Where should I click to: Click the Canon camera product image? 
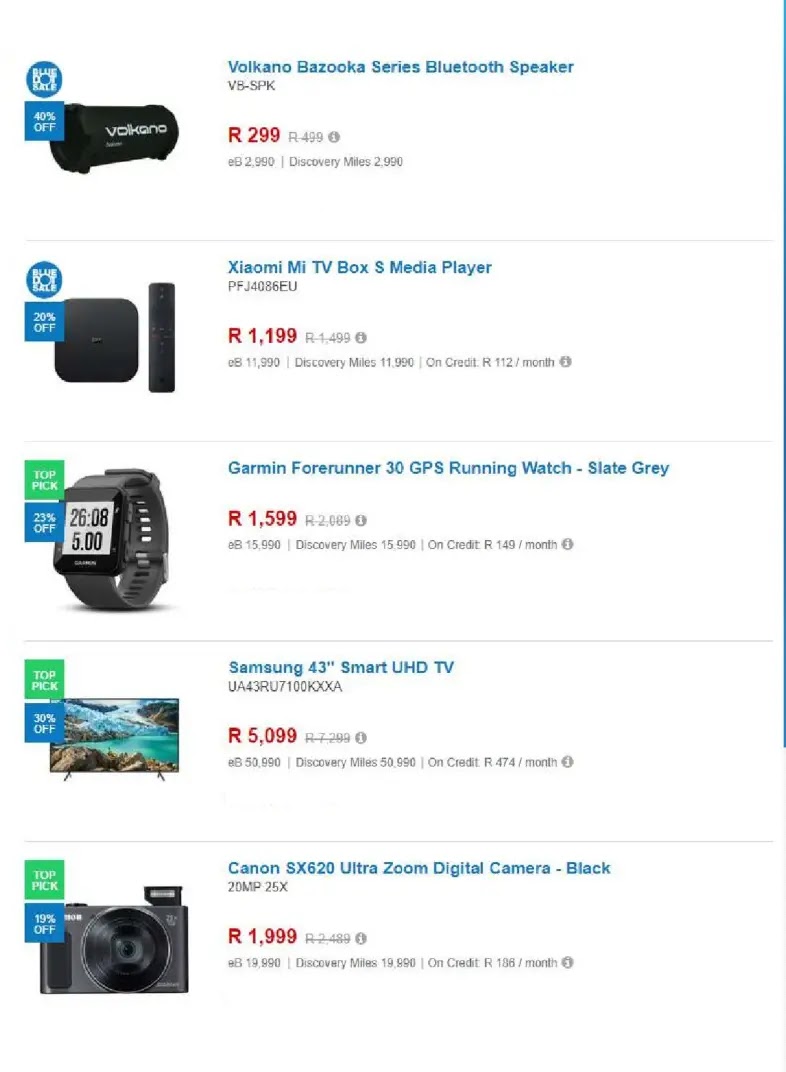114,940
